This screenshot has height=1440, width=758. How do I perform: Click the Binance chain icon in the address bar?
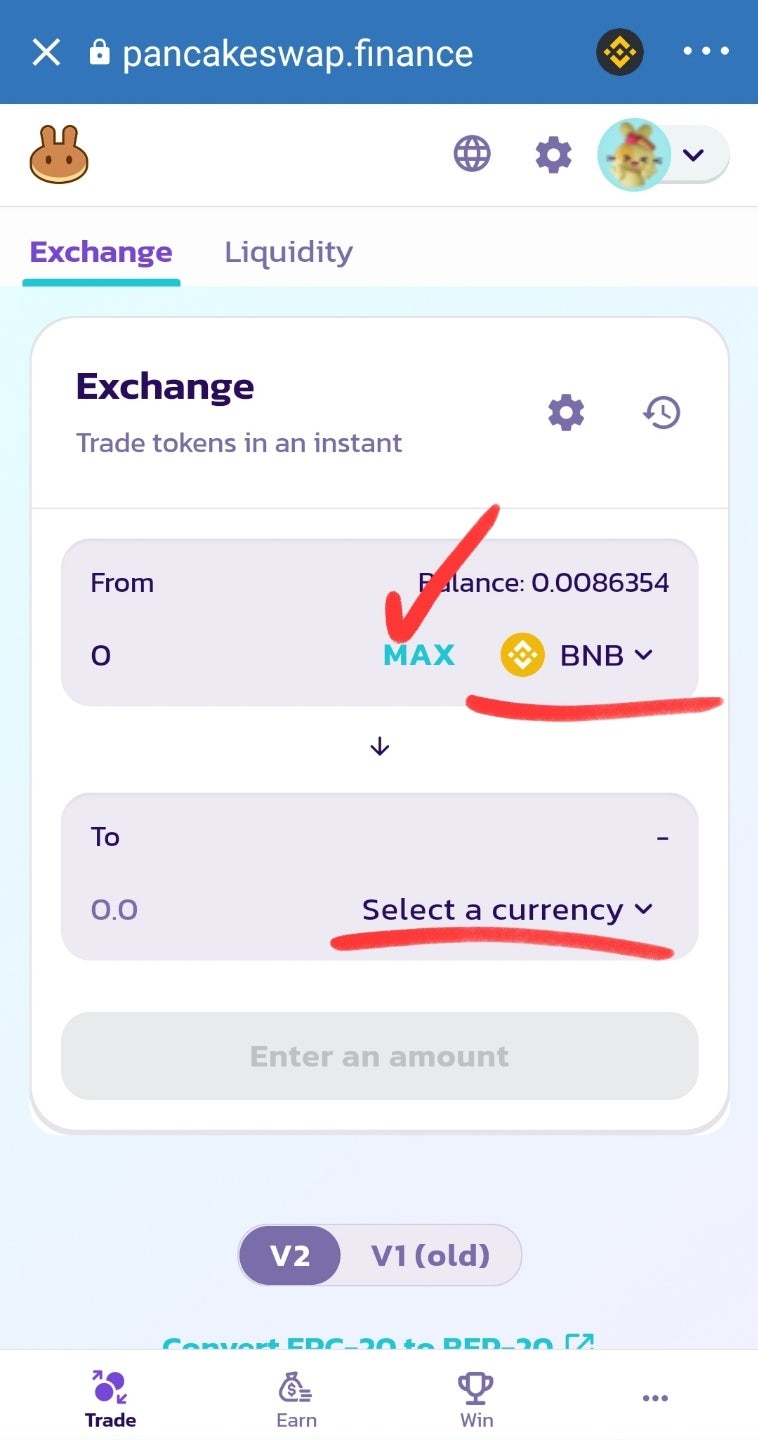pos(619,52)
